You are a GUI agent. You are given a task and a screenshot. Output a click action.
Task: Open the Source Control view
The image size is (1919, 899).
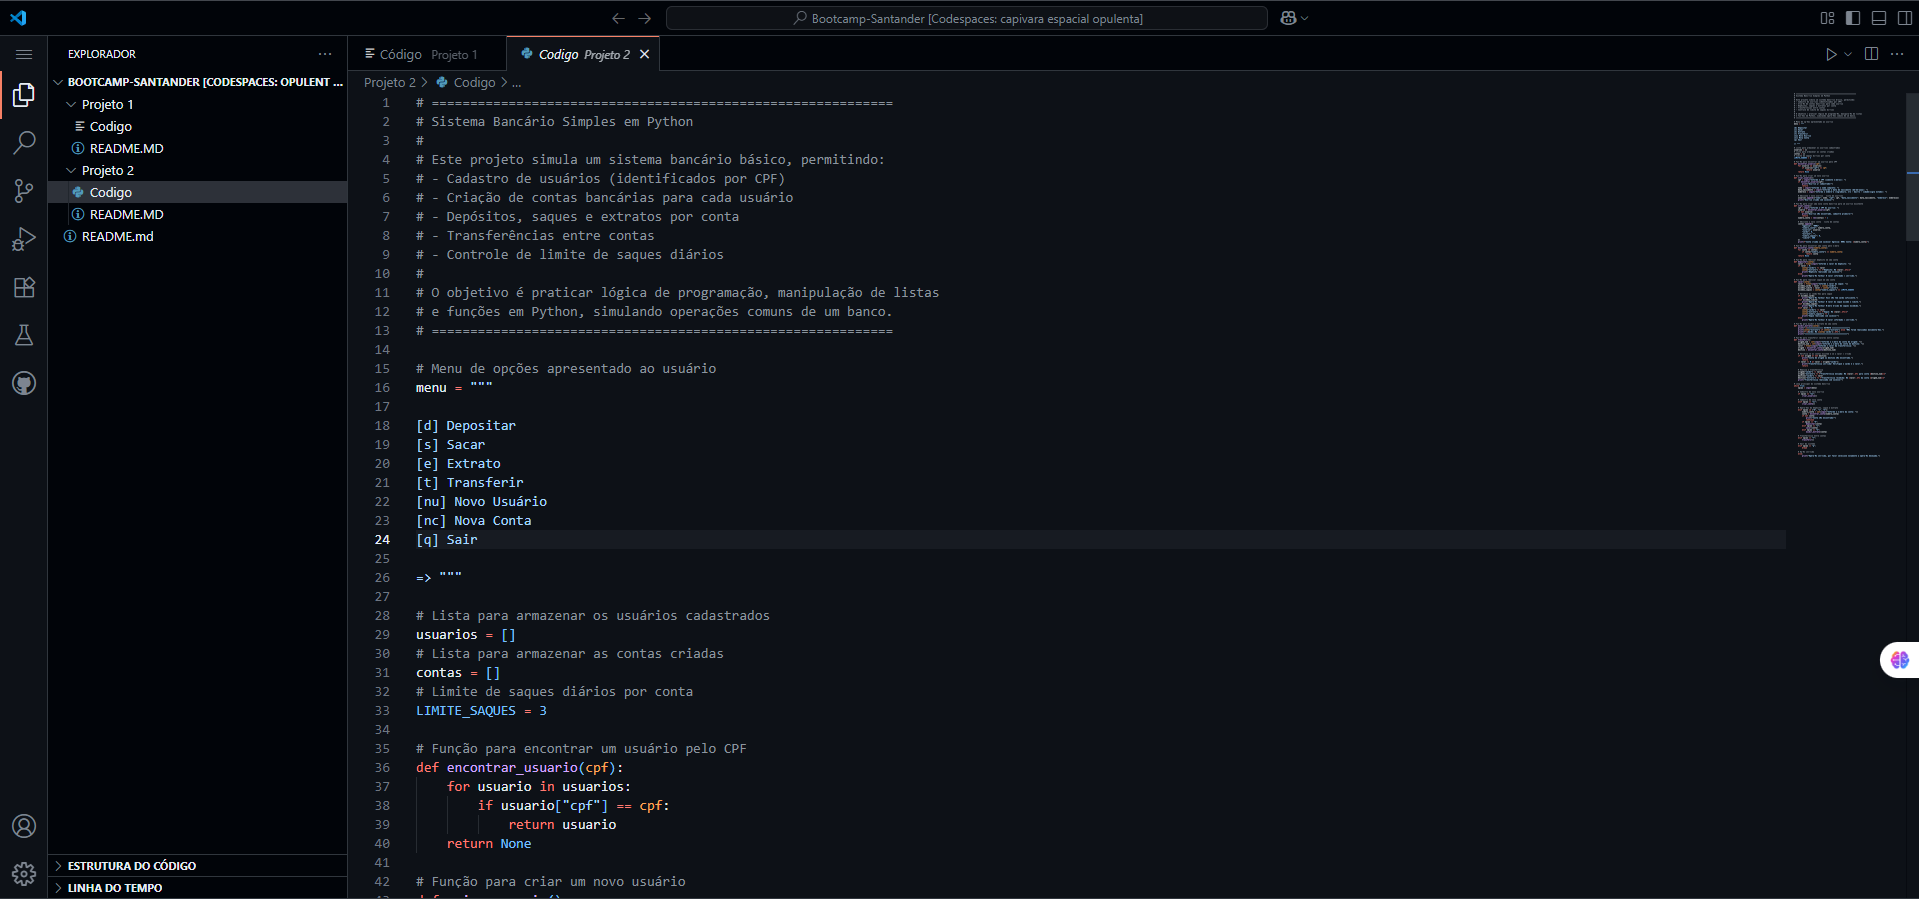(24, 191)
